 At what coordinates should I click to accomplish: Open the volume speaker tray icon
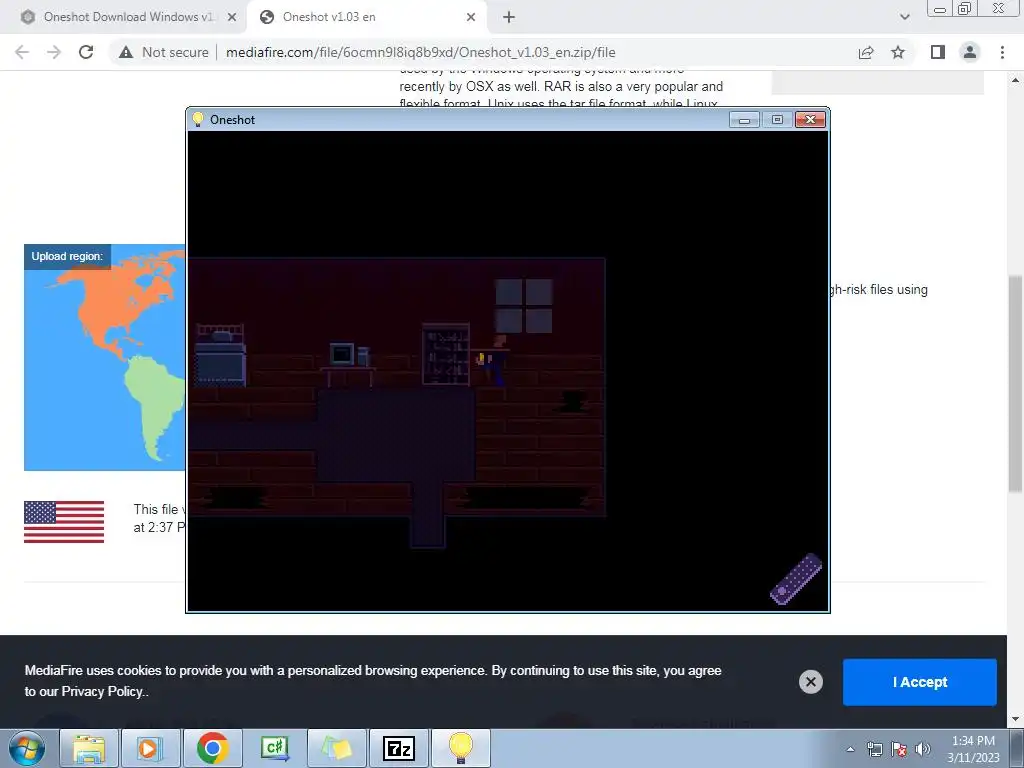tap(923, 749)
